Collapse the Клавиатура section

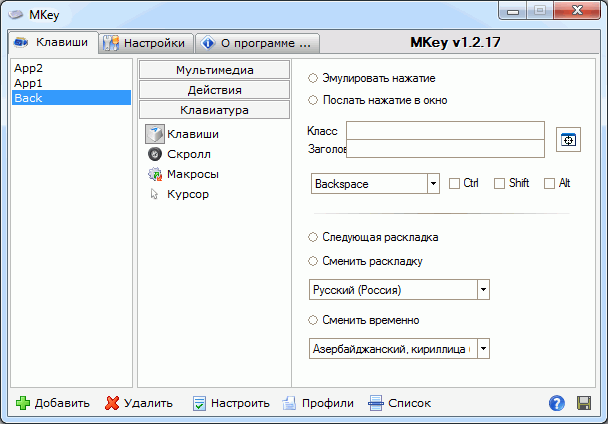pos(214,110)
